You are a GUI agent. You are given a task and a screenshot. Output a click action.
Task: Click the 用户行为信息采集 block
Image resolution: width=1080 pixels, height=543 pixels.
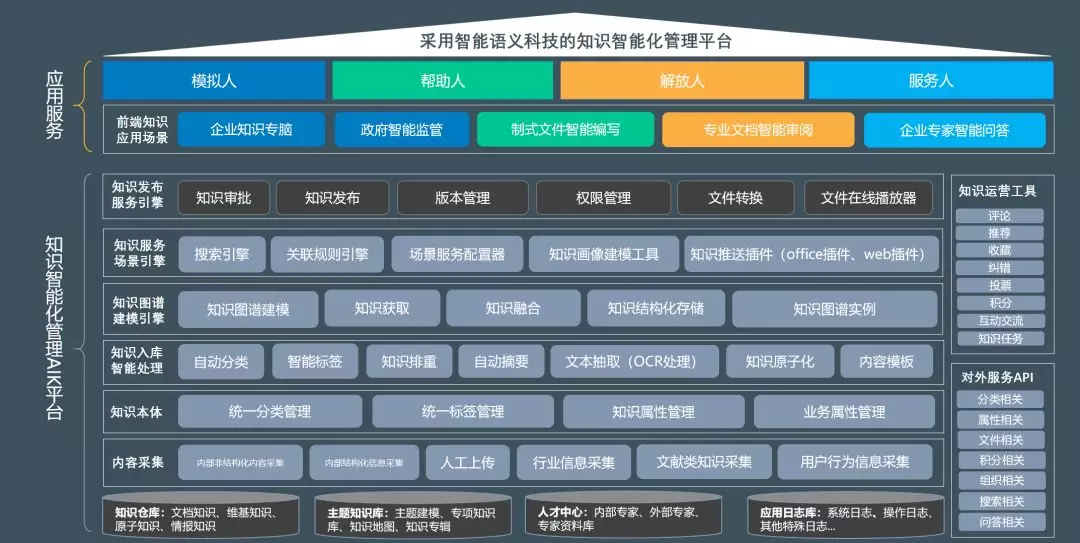[x=855, y=462]
